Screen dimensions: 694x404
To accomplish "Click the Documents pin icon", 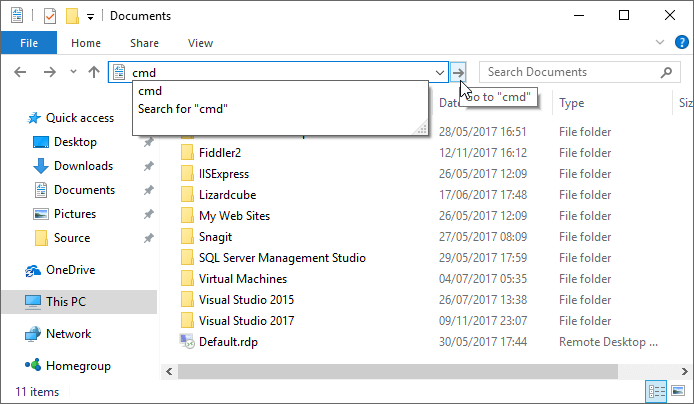I will click(148, 190).
